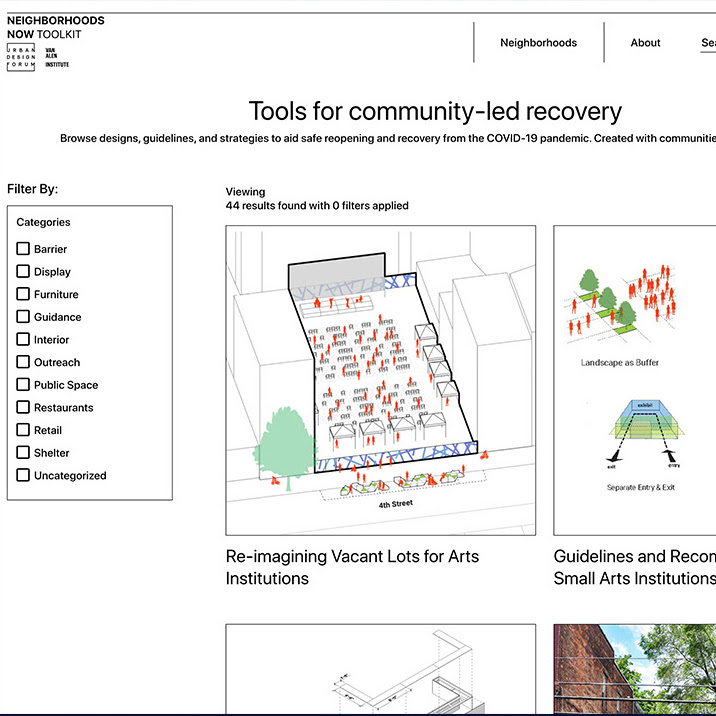Open the brick building photo thumbnail
Image resolution: width=716 pixels, height=716 pixels.
click(x=634, y=670)
